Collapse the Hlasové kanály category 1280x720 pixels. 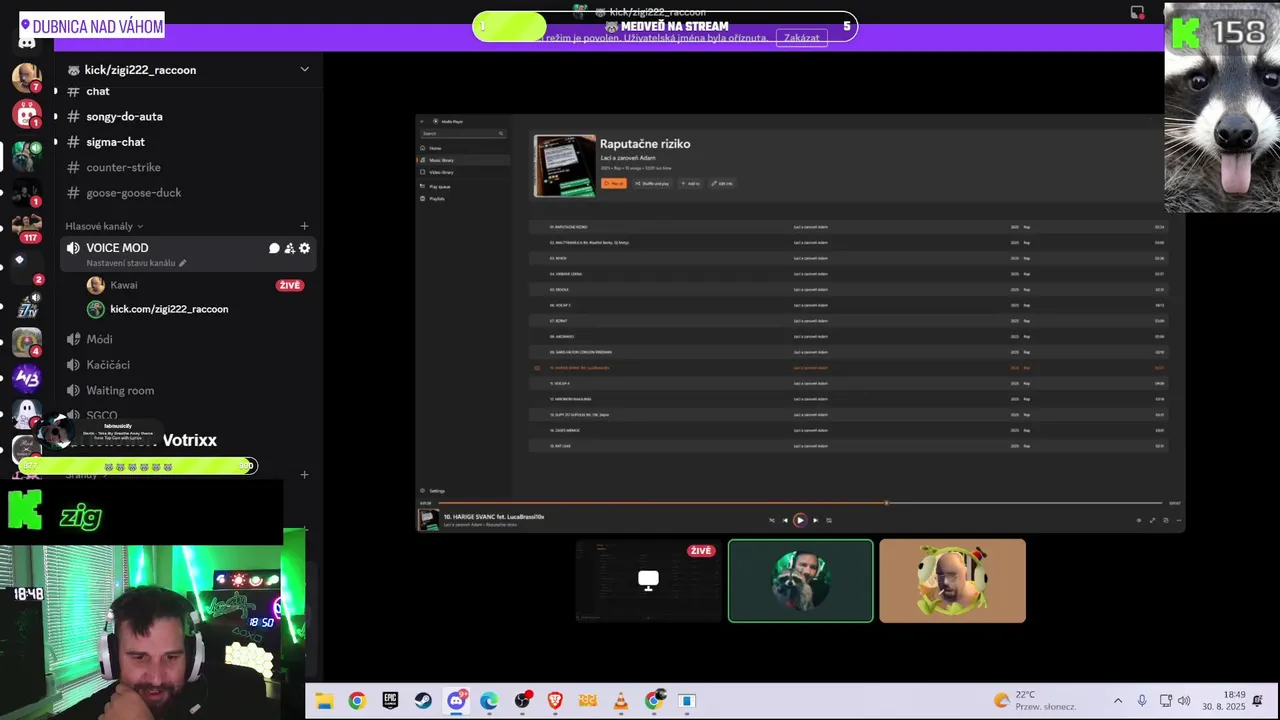[104, 226]
